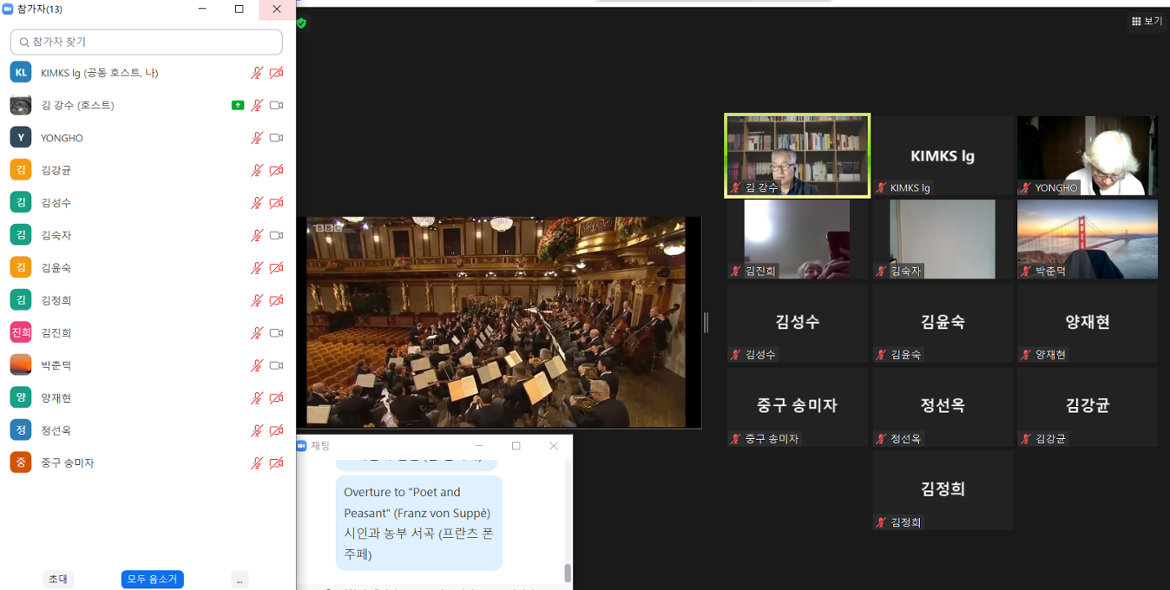Click the muted mic icon for 정선옥
The height and width of the screenshot is (590, 1170).
pos(257,430)
